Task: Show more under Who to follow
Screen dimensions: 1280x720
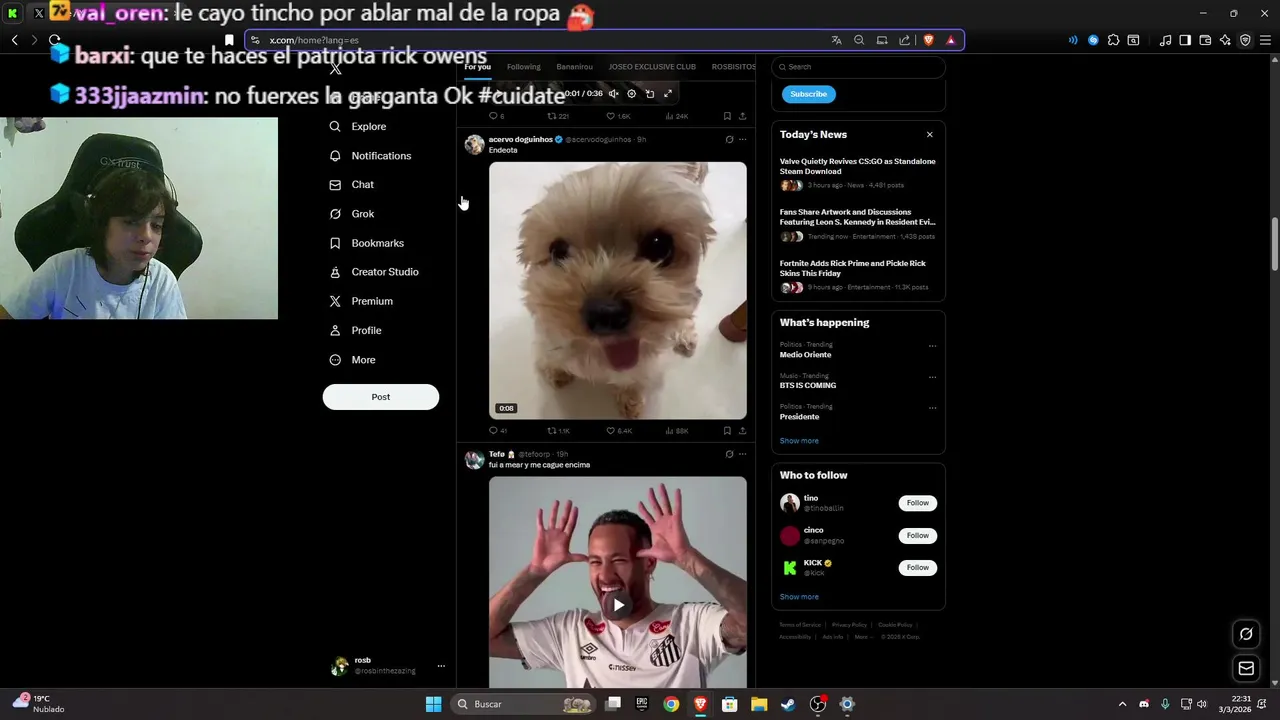Action: click(x=799, y=597)
